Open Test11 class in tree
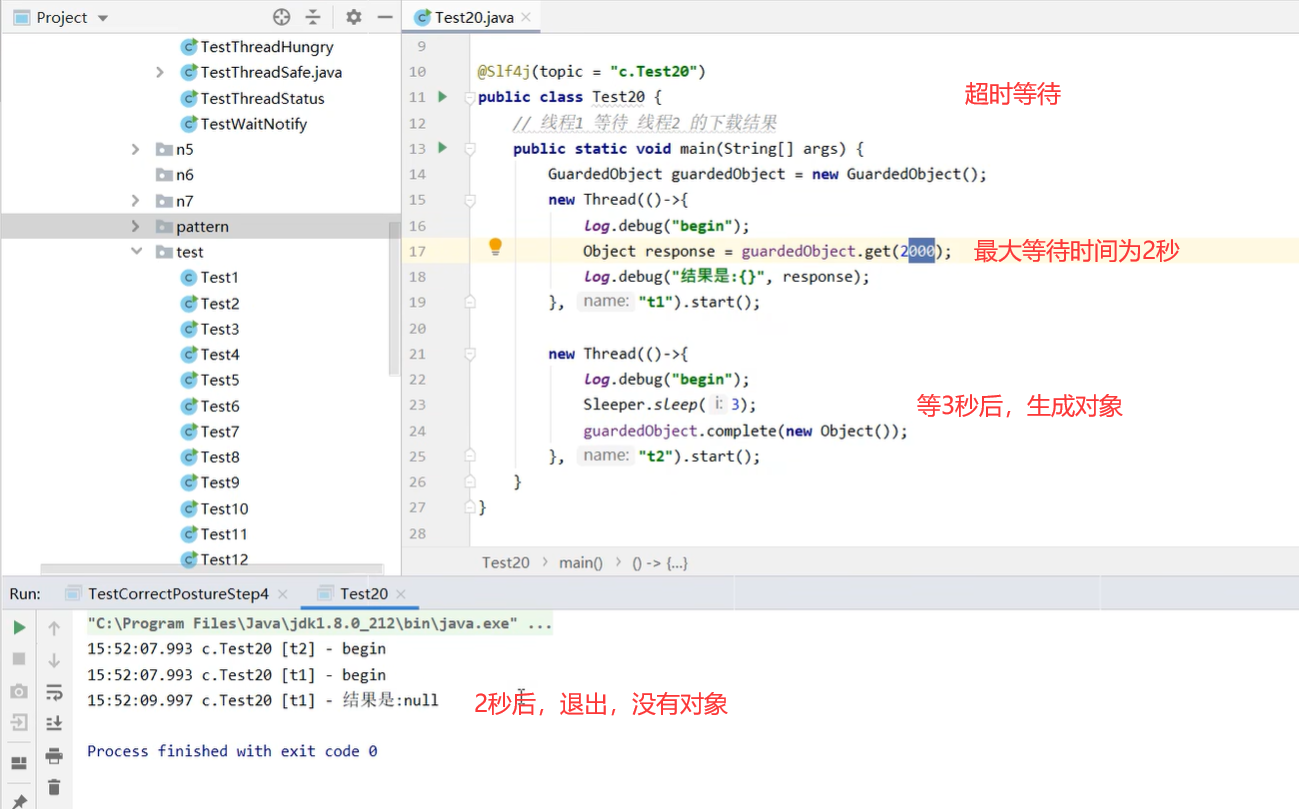Viewport: 1299px width, 809px height. [214, 534]
